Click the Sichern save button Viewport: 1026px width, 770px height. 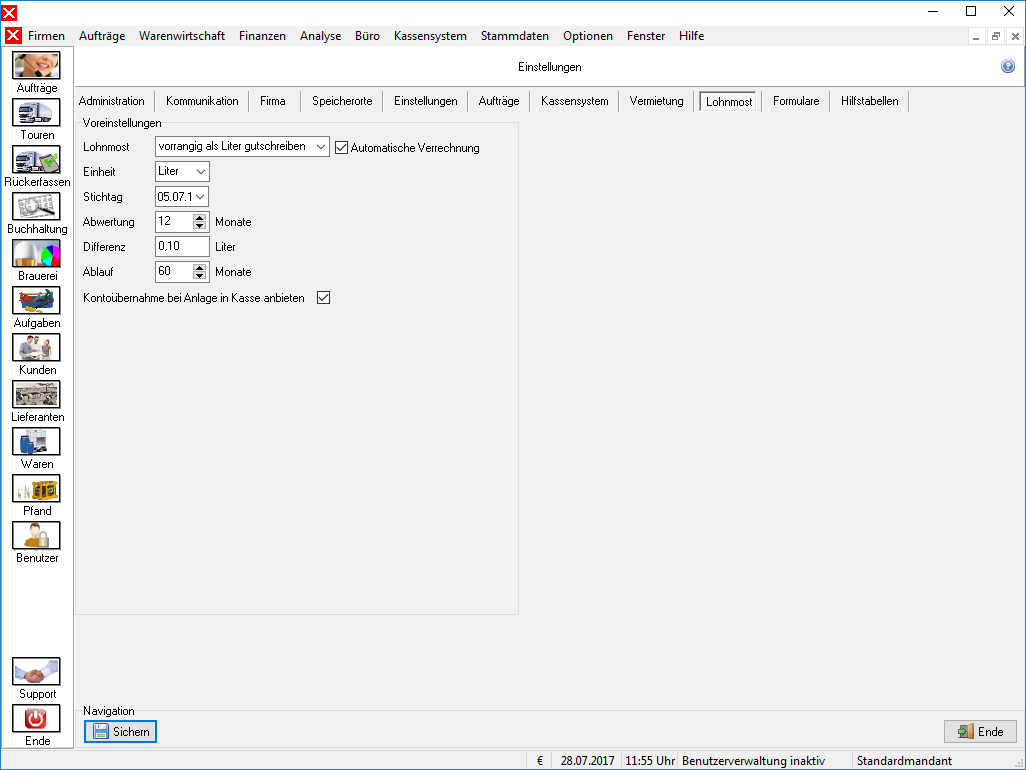[120, 731]
